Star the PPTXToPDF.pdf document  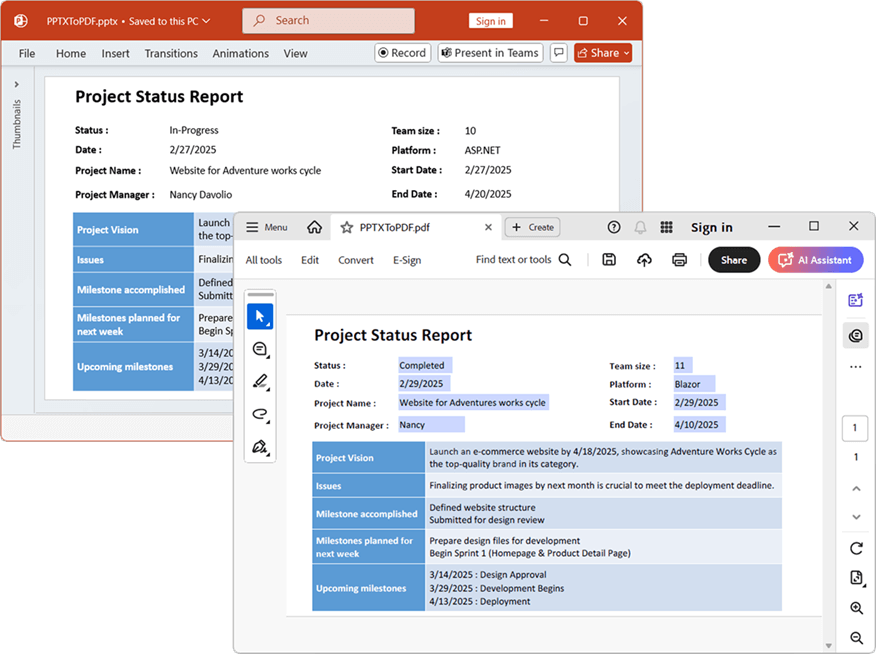point(346,228)
